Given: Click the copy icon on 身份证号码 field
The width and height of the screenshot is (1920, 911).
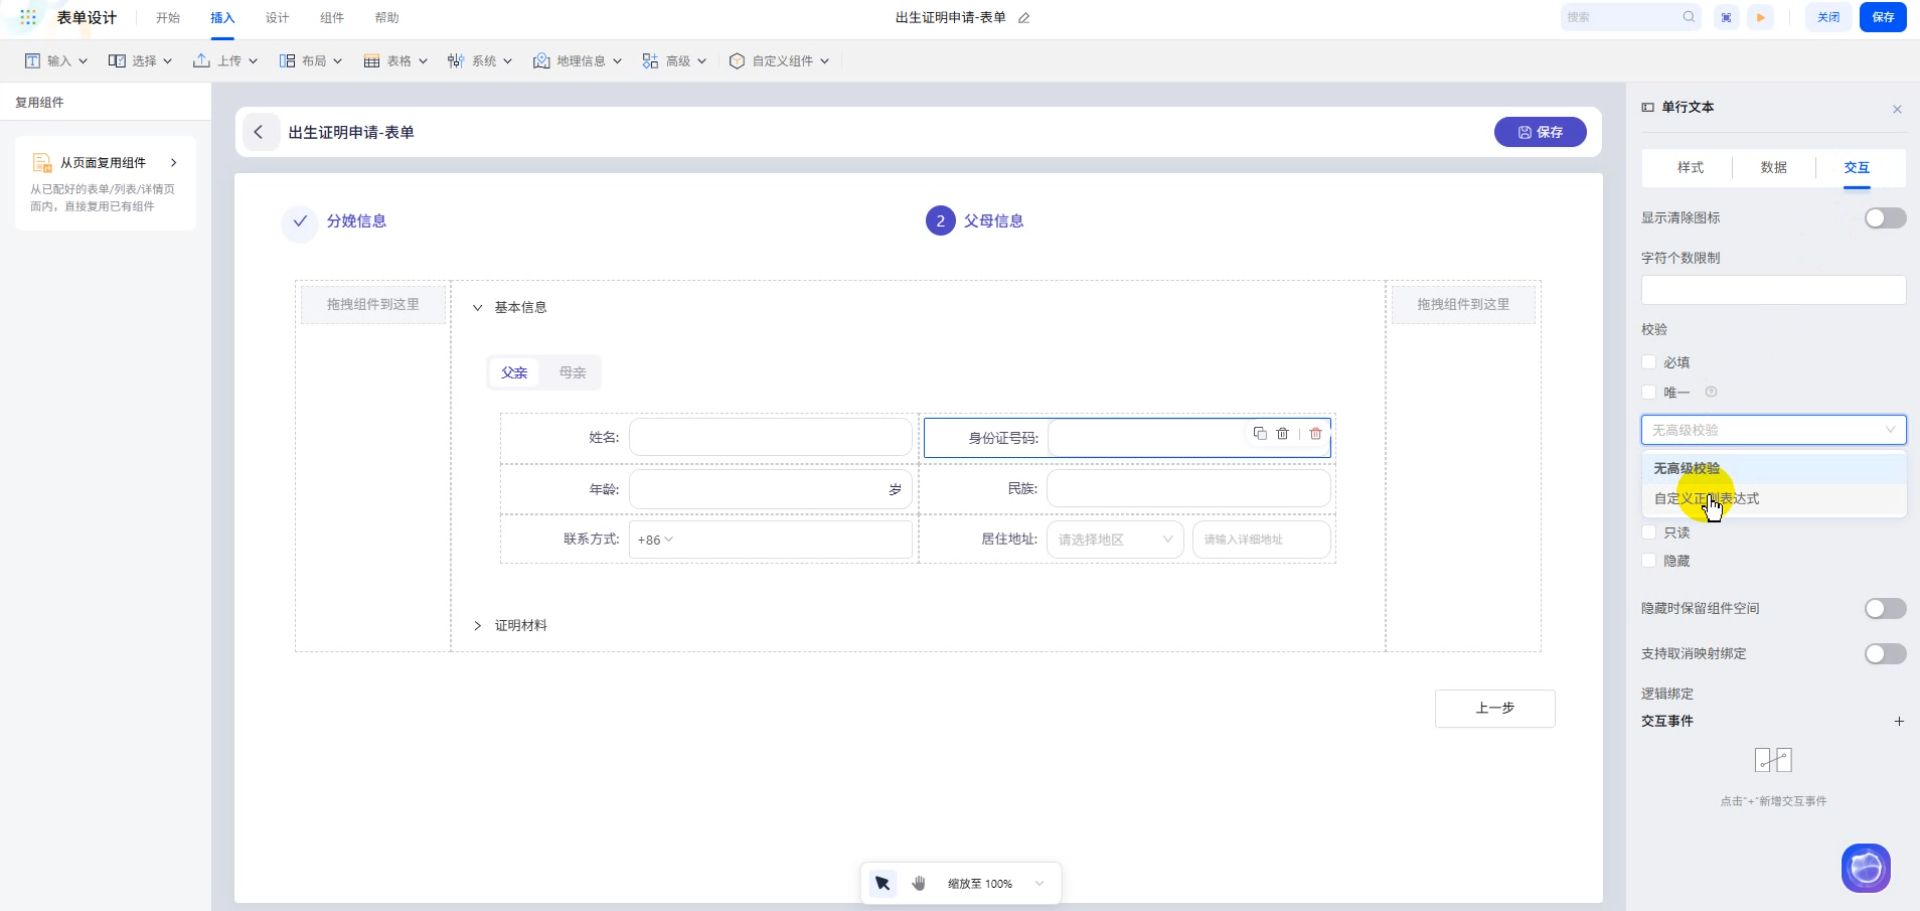Looking at the screenshot, I should point(1260,433).
